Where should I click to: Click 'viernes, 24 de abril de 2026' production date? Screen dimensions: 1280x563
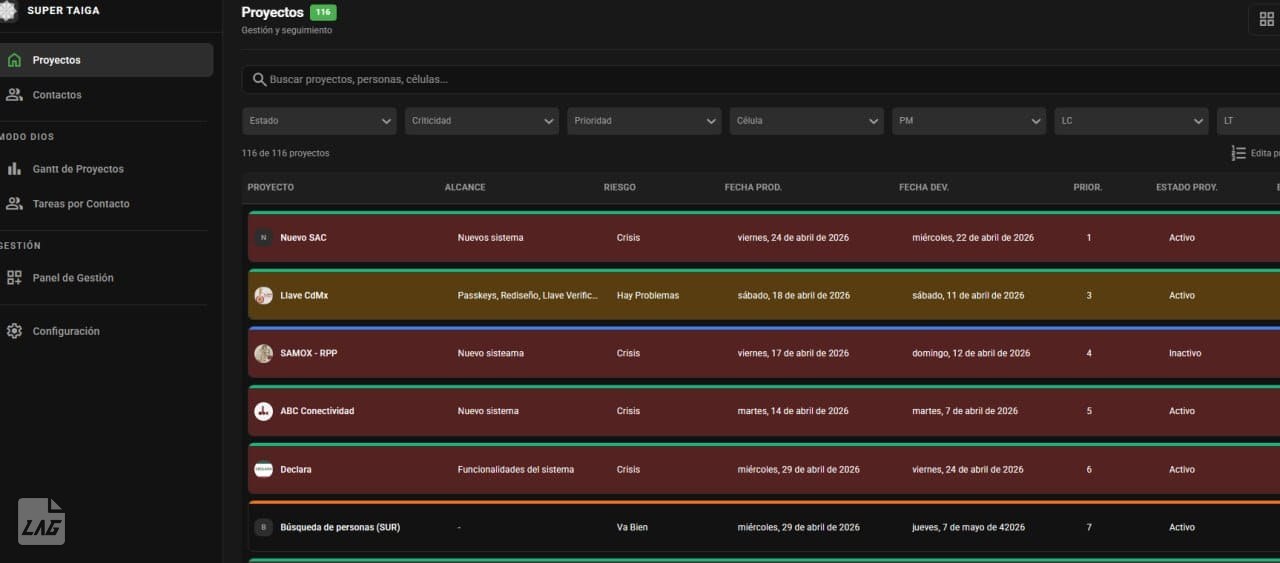[x=793, y=238]
